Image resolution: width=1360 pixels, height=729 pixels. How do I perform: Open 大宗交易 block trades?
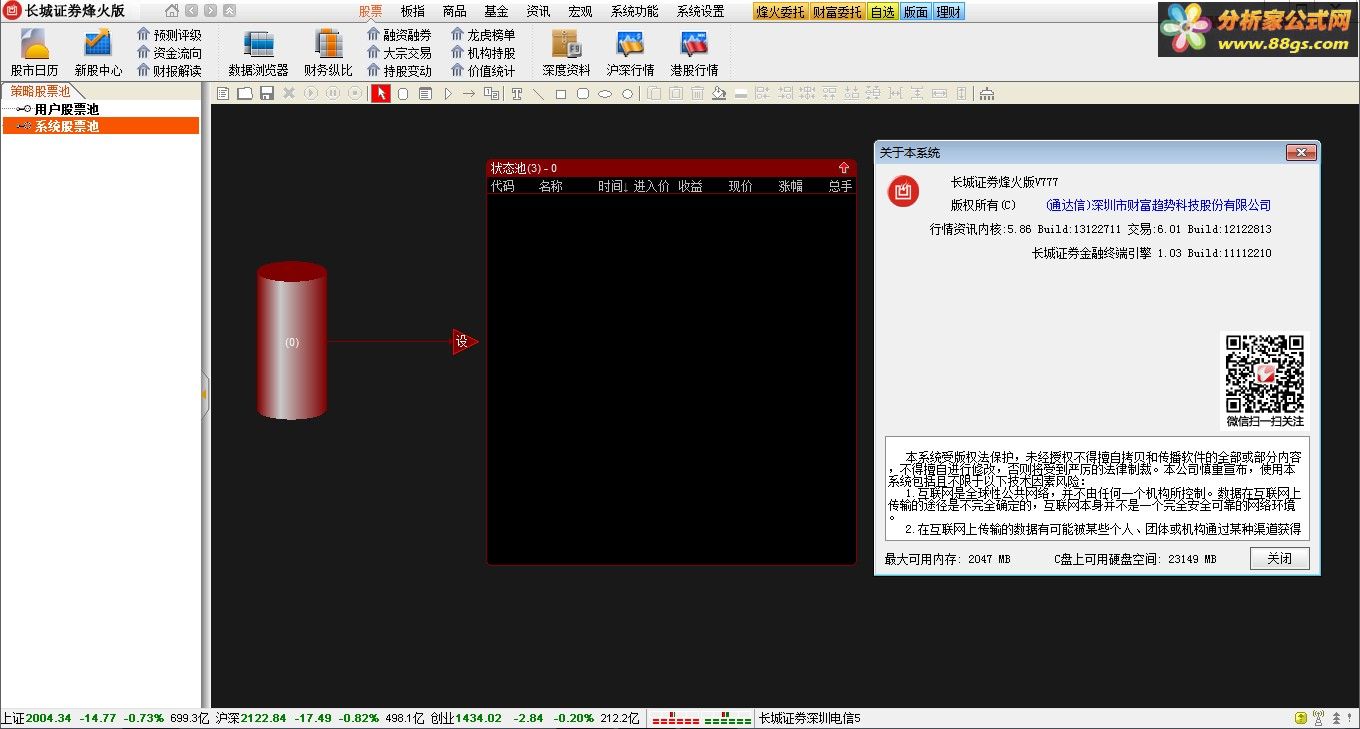(x=398, y=53)
